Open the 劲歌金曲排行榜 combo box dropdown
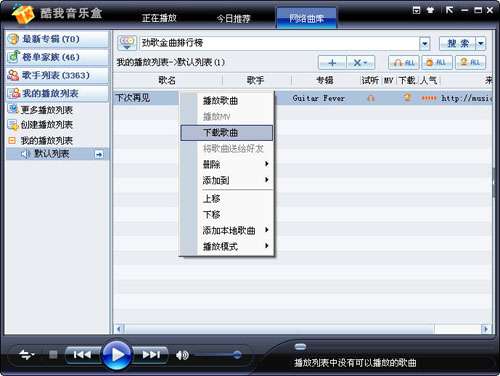This screenshot has width=500, height=376. [424, 43]
